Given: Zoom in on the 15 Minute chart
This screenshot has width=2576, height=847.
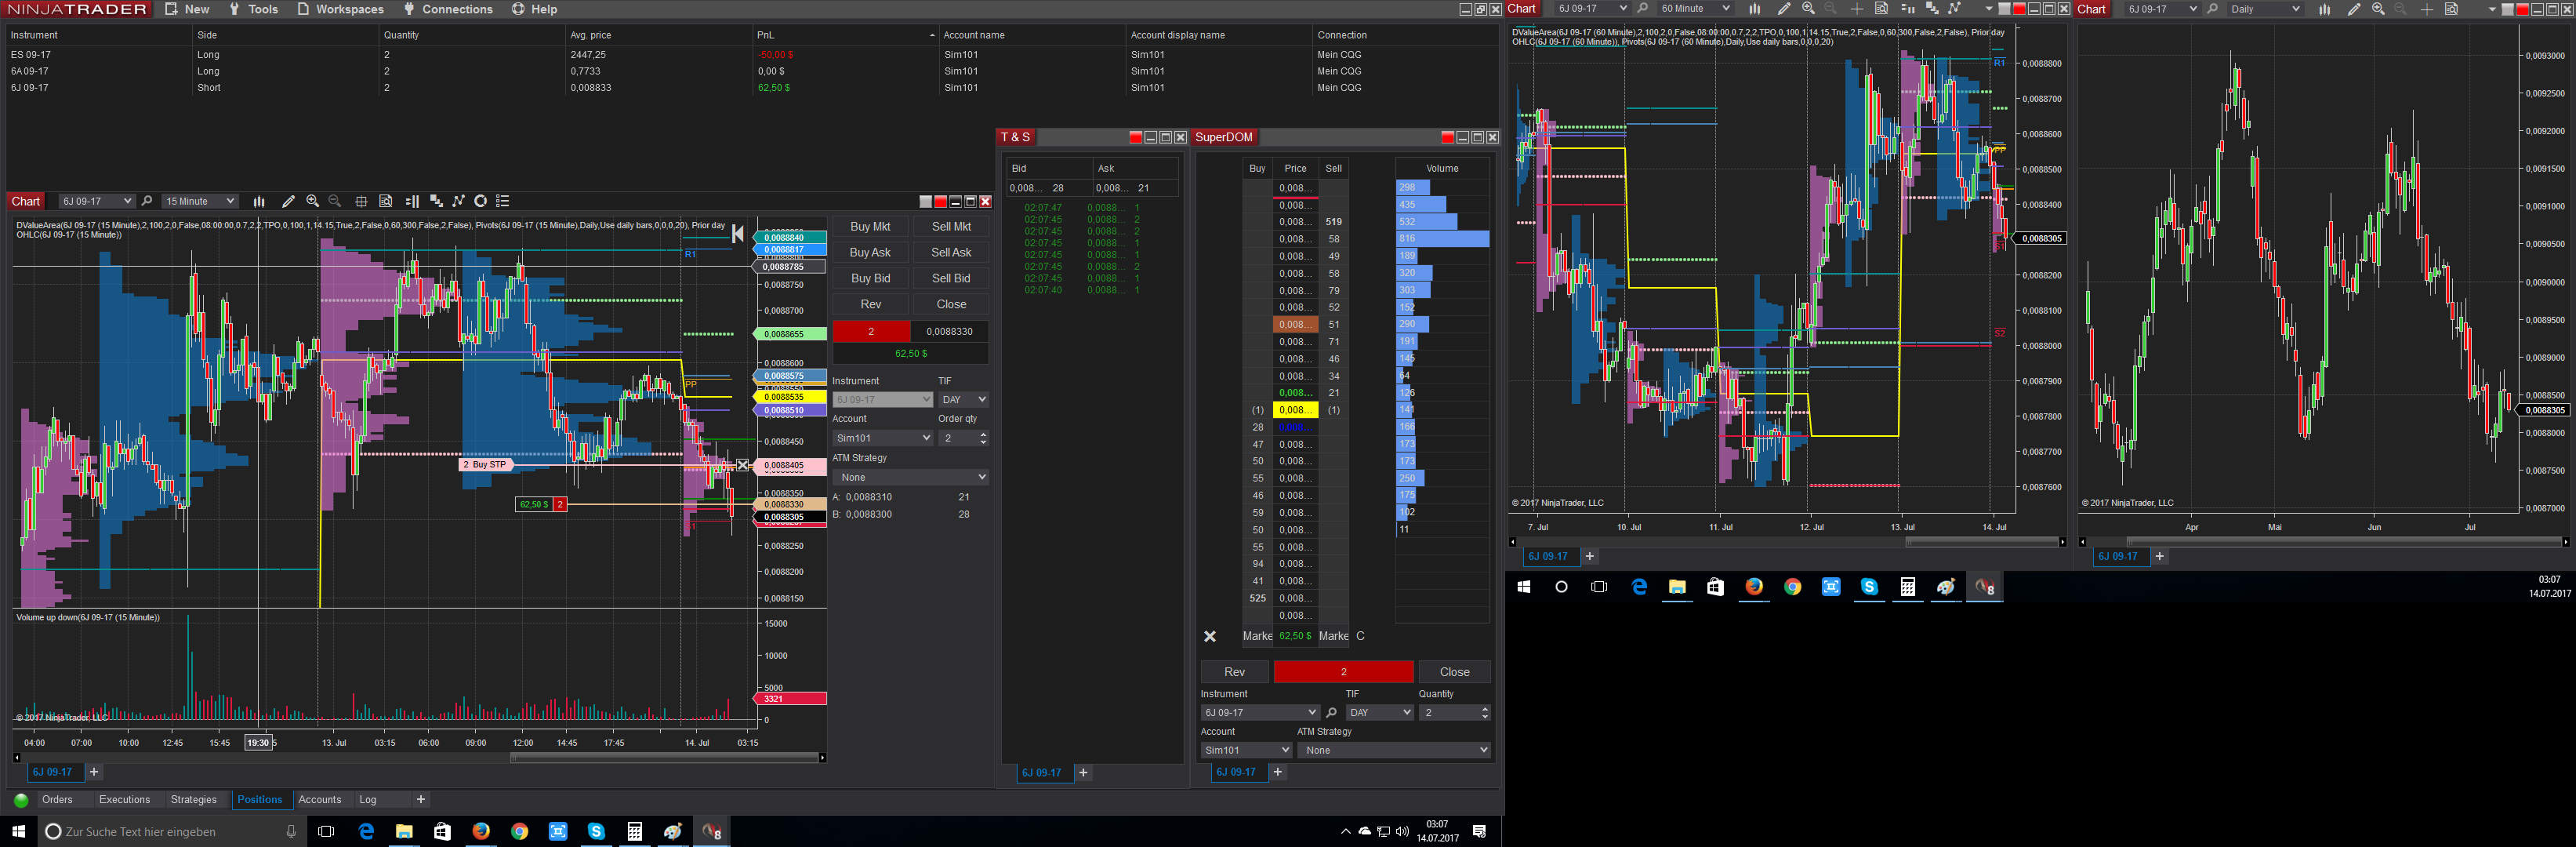Looking at the screenshot, I should 313,201.
